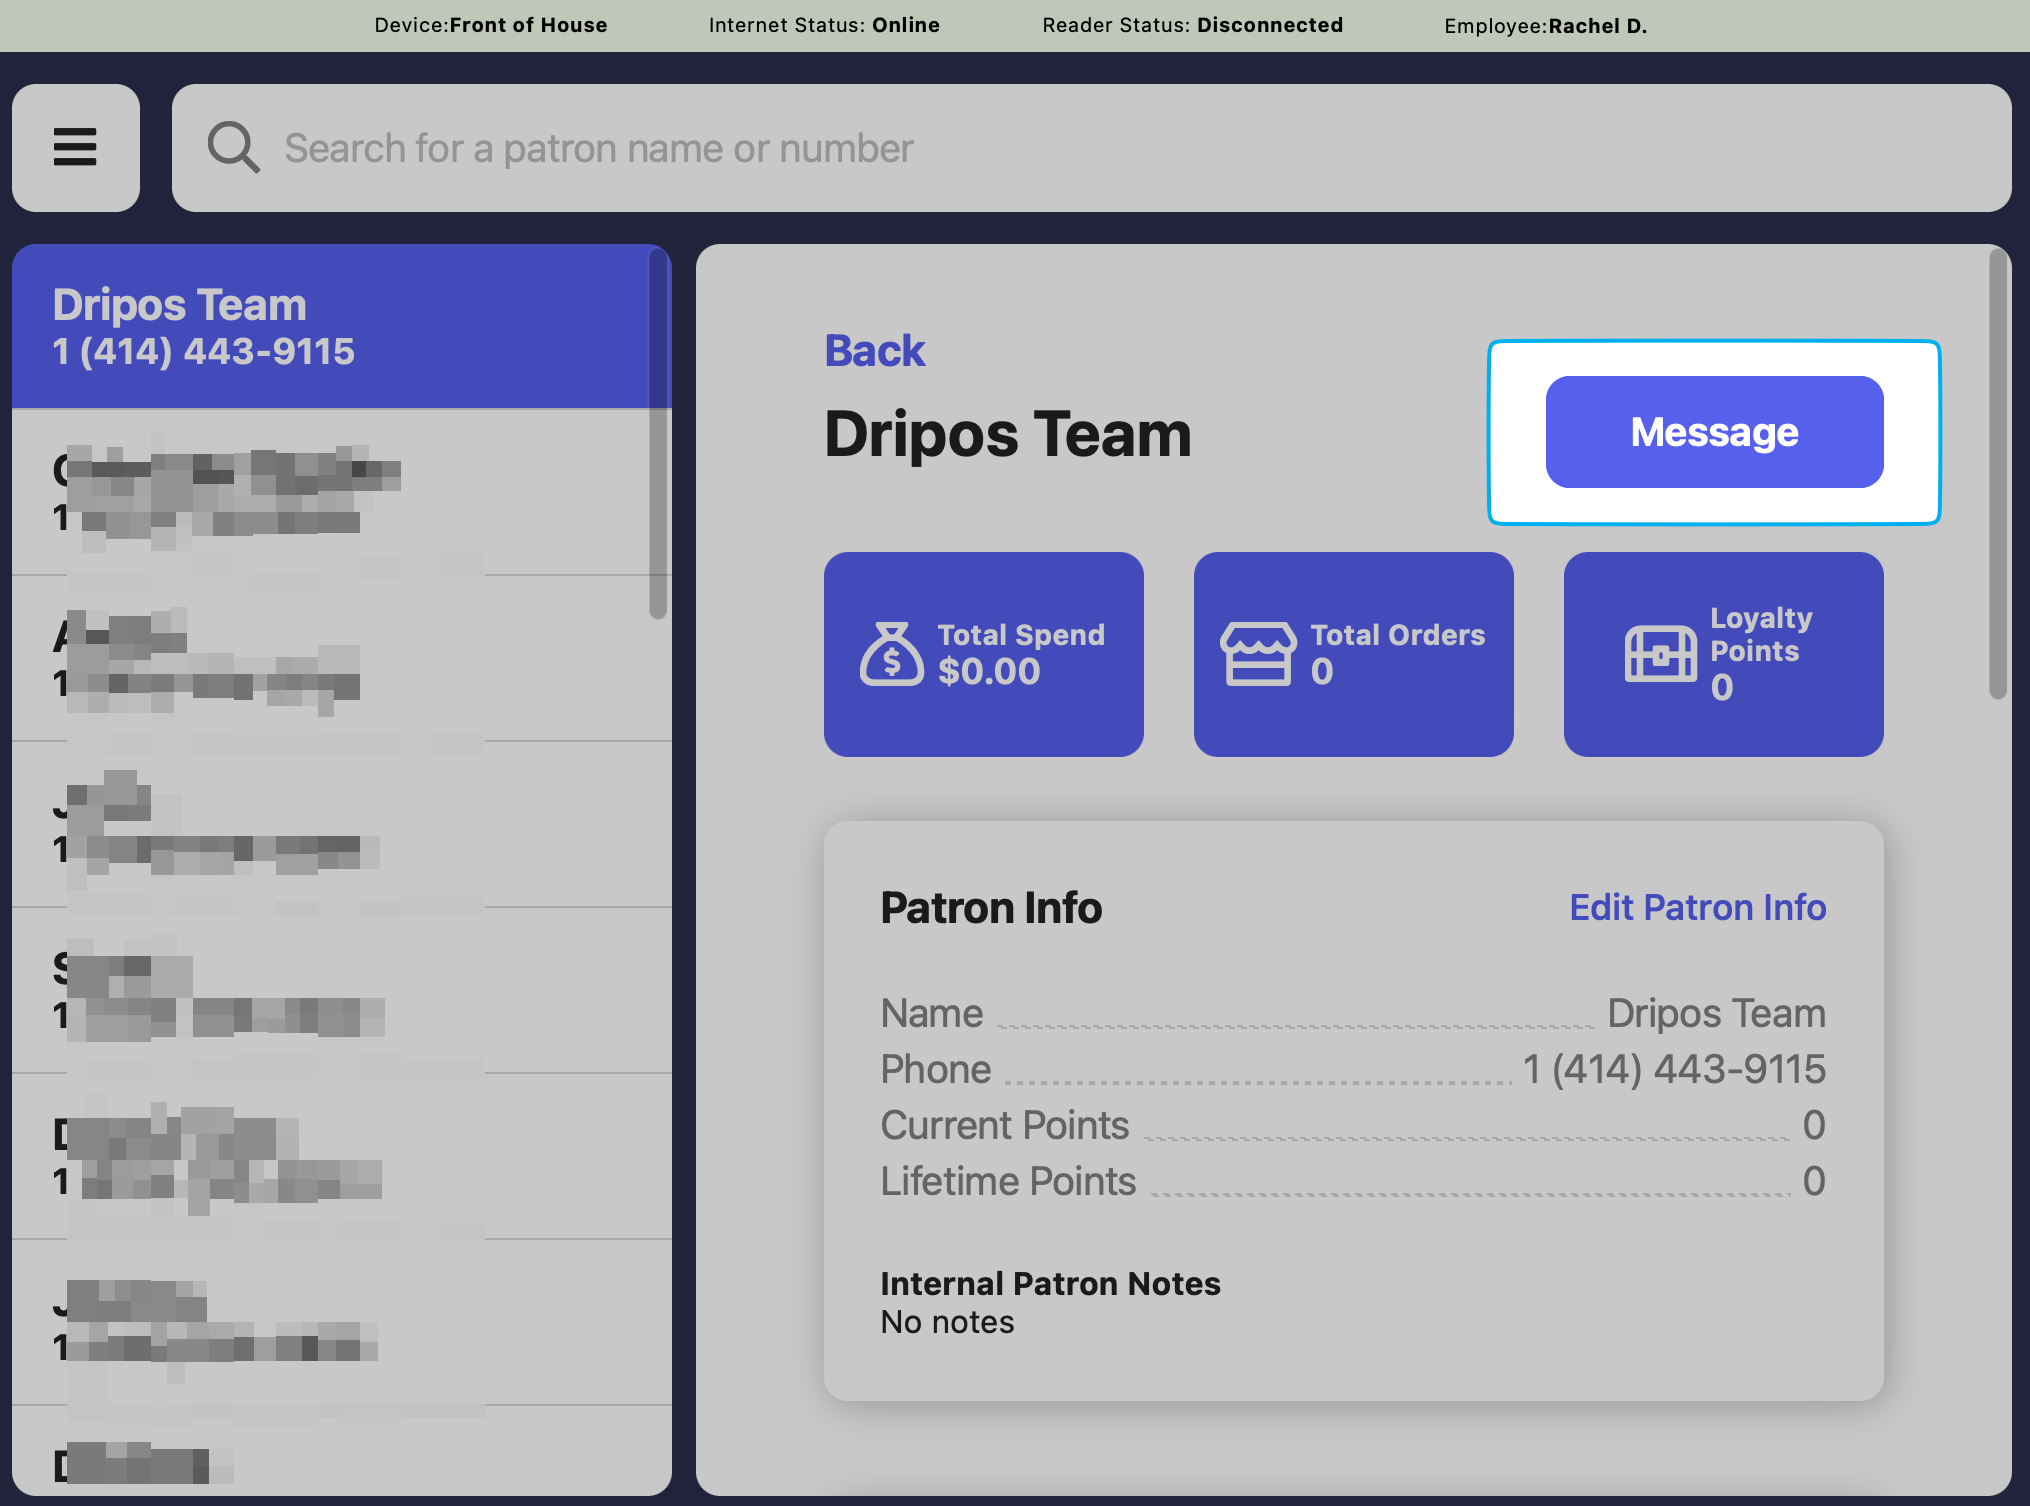Click the money bag Total Spend icon
The image size is (2030, 1506).
[891, 654]
